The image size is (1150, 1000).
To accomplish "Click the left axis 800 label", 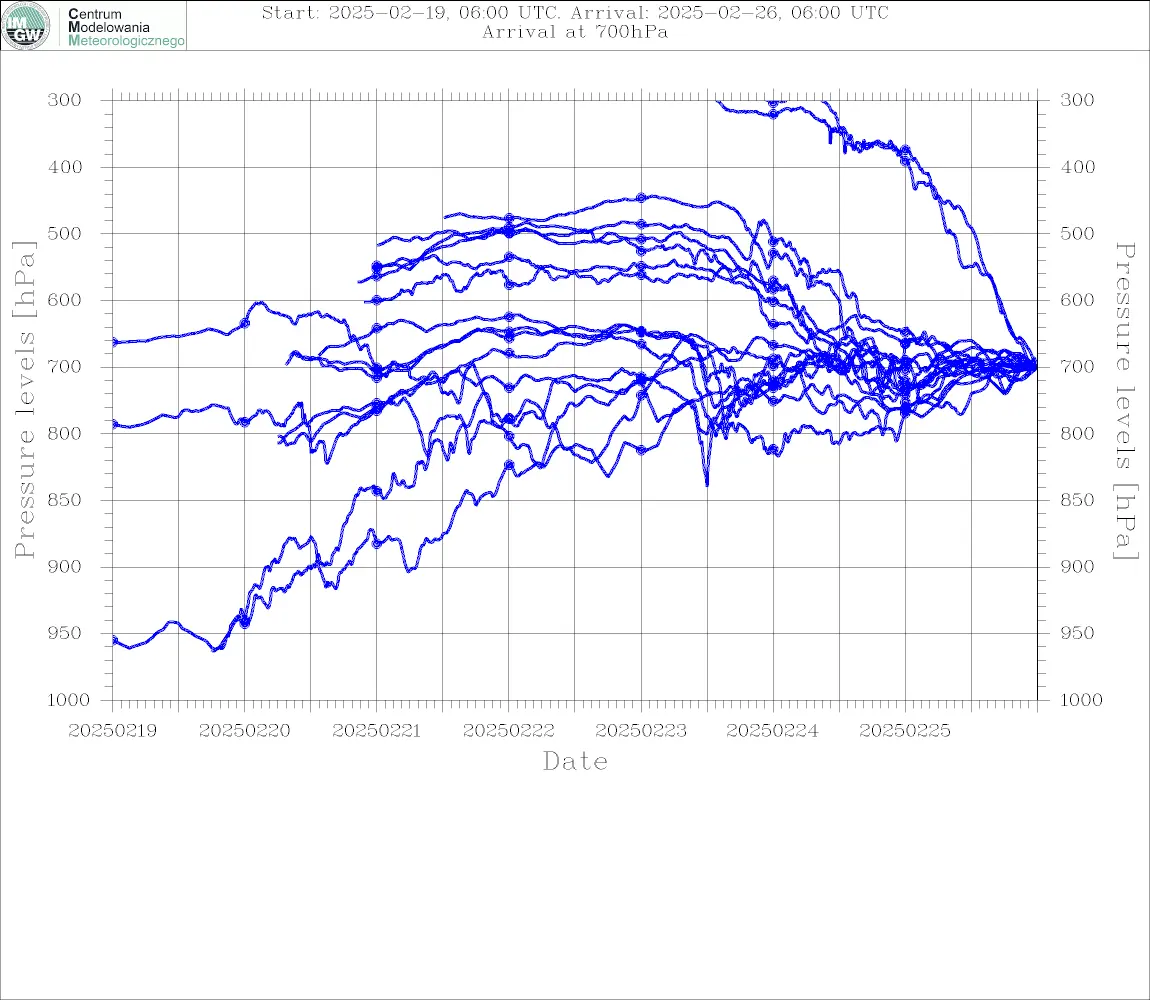I will tap(65, 433).
